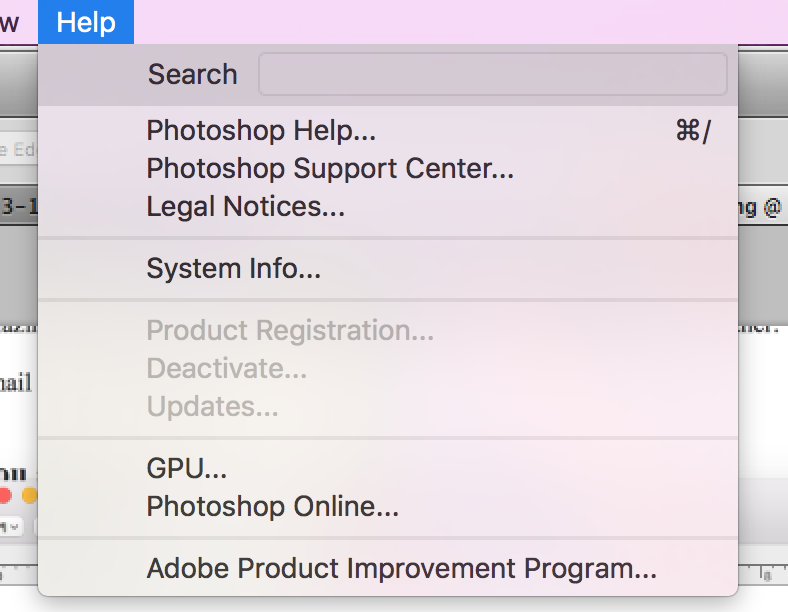Click the Help menu Search field
Screen dimensions: 788x612
[492, 74]
